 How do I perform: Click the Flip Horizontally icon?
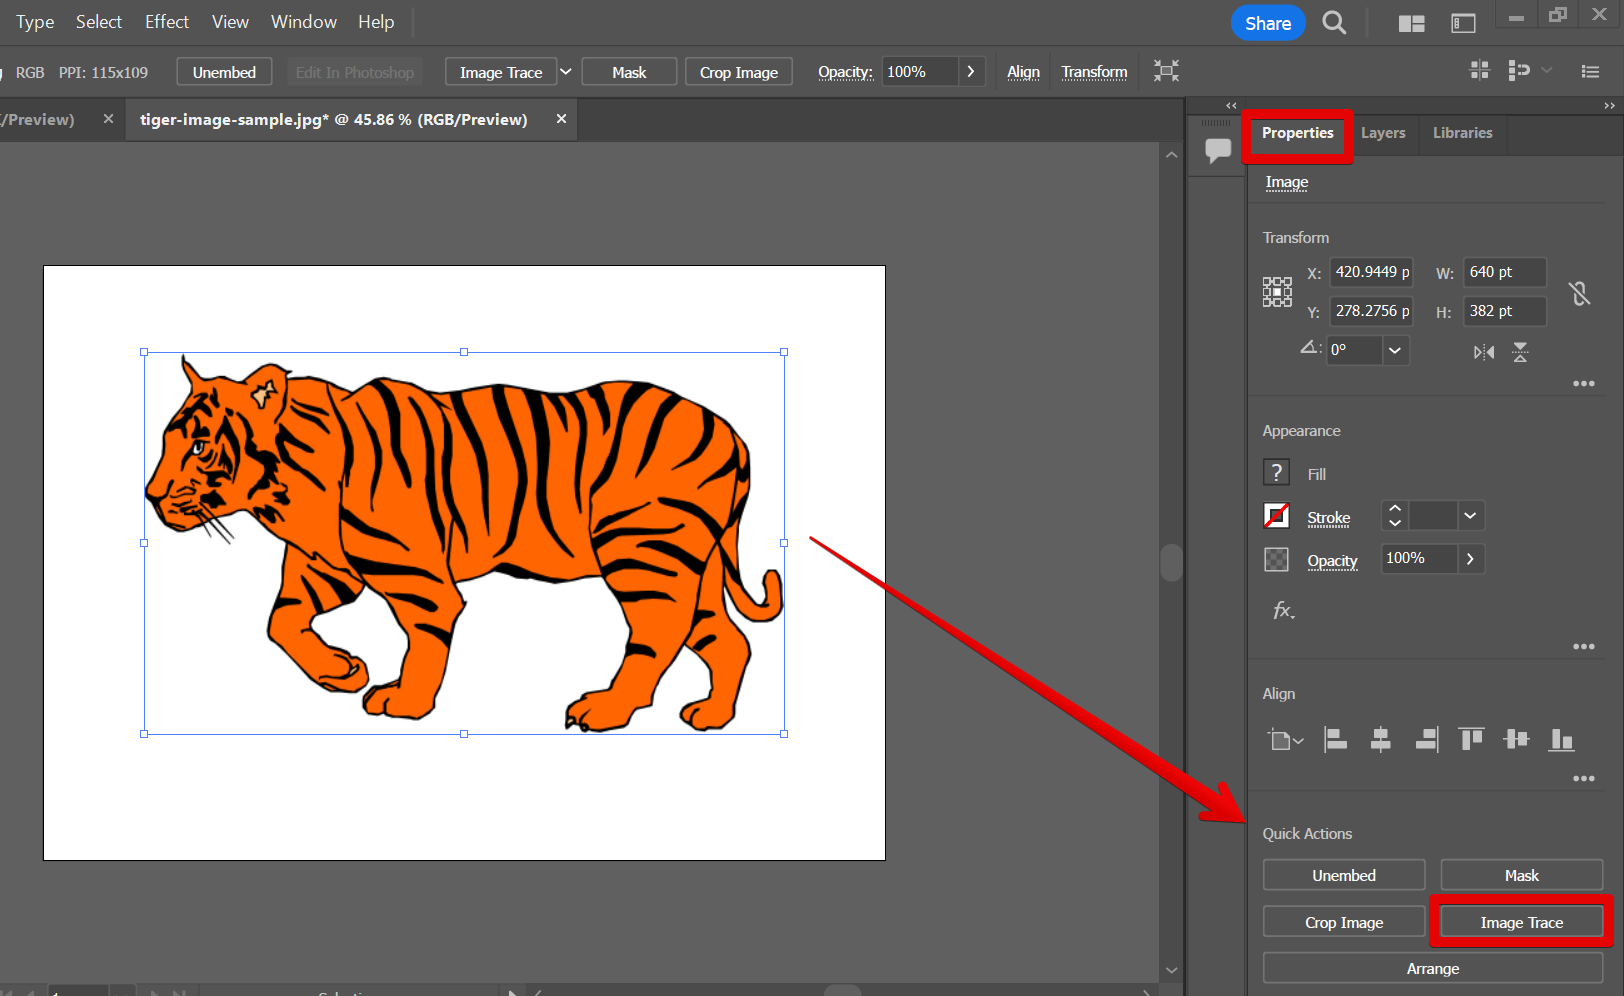click(x=1483, y=352)
